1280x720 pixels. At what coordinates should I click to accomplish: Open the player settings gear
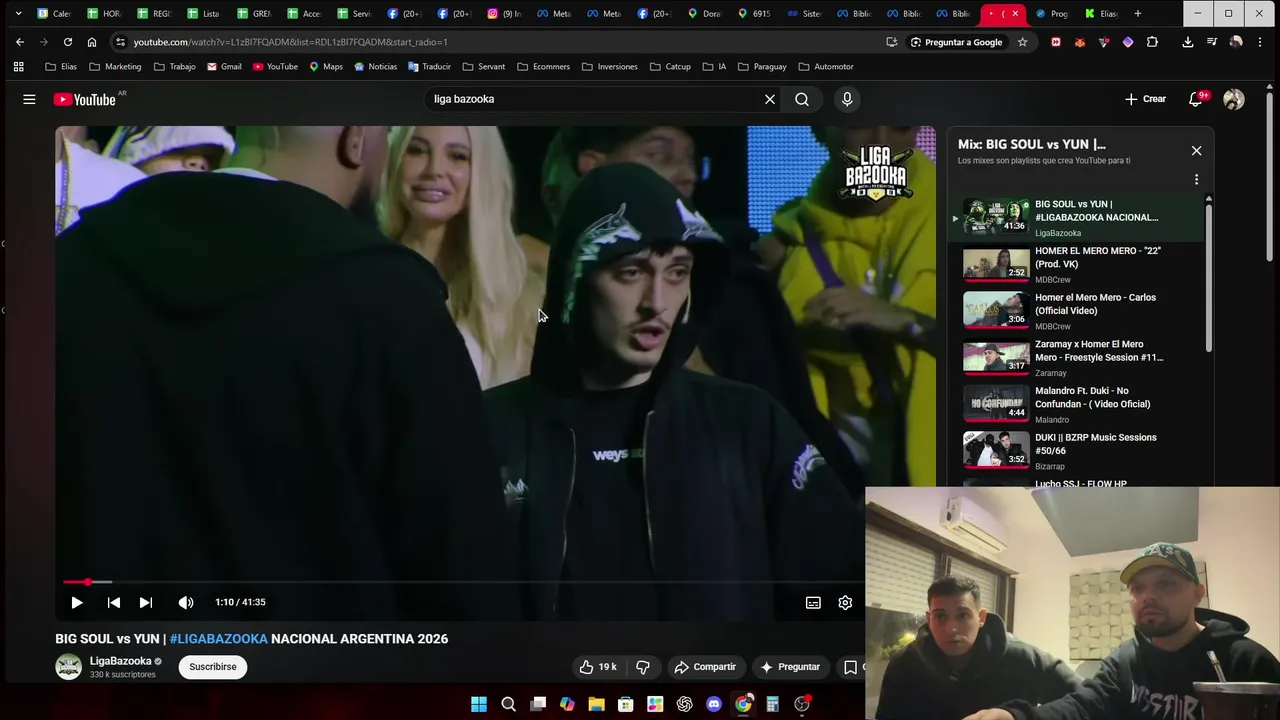click(845, 602)
